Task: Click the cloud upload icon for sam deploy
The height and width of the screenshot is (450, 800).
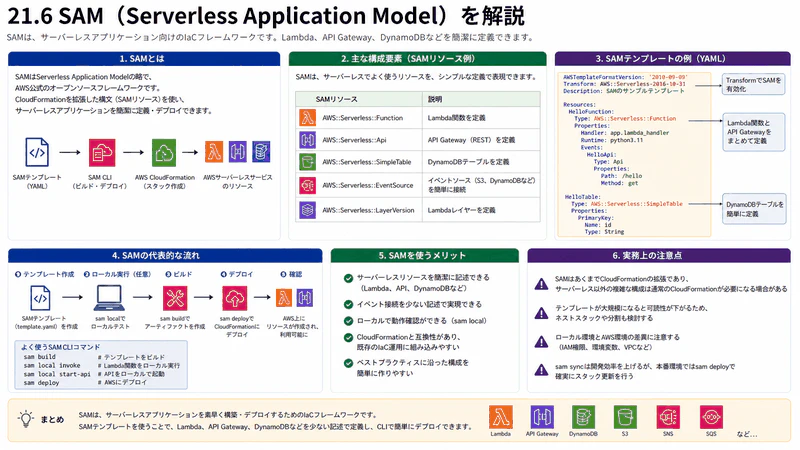Action: 234,298
